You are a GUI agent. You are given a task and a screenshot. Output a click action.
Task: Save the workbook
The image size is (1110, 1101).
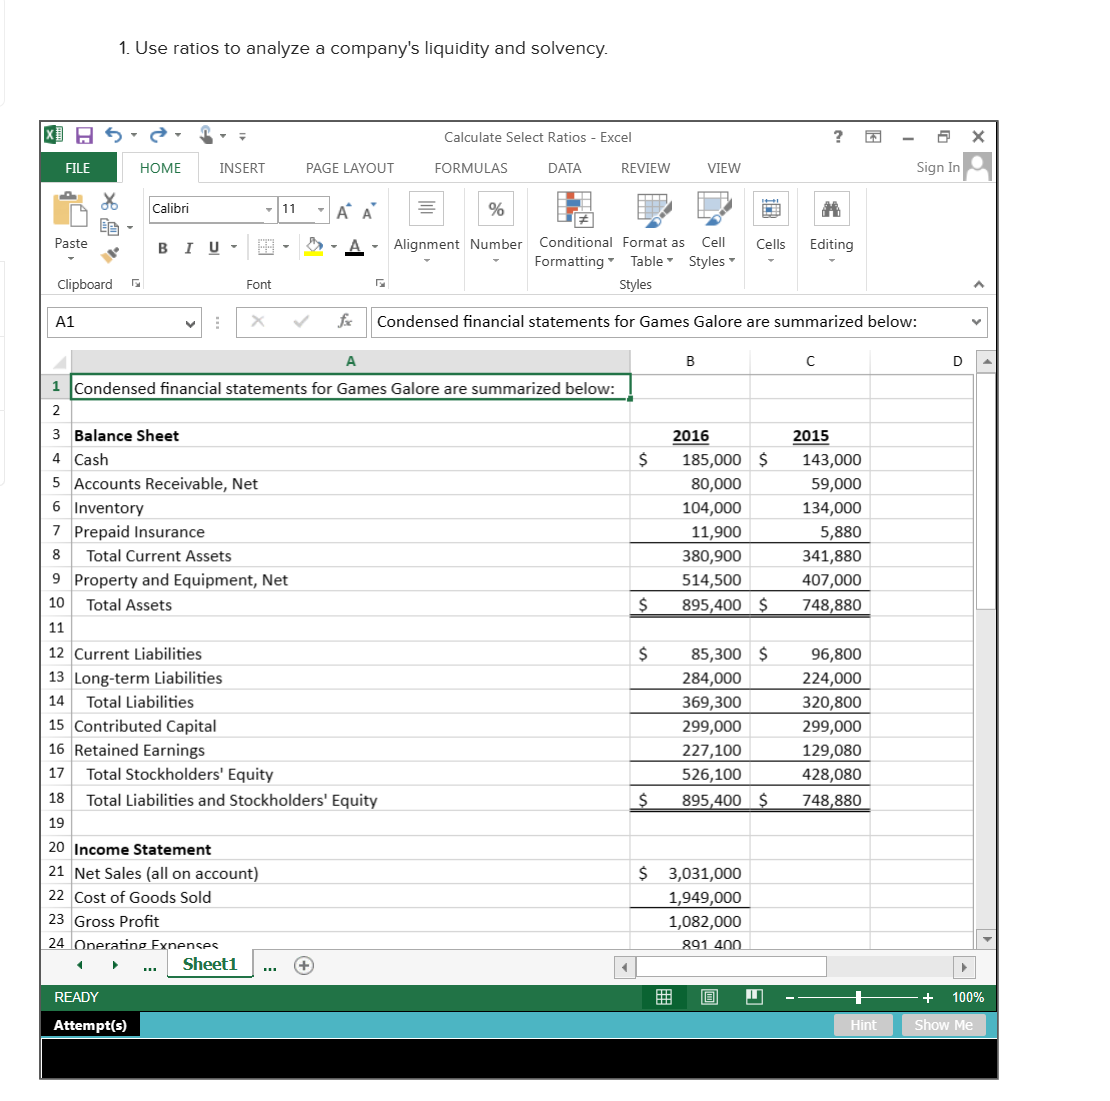[x=84, y=134]
